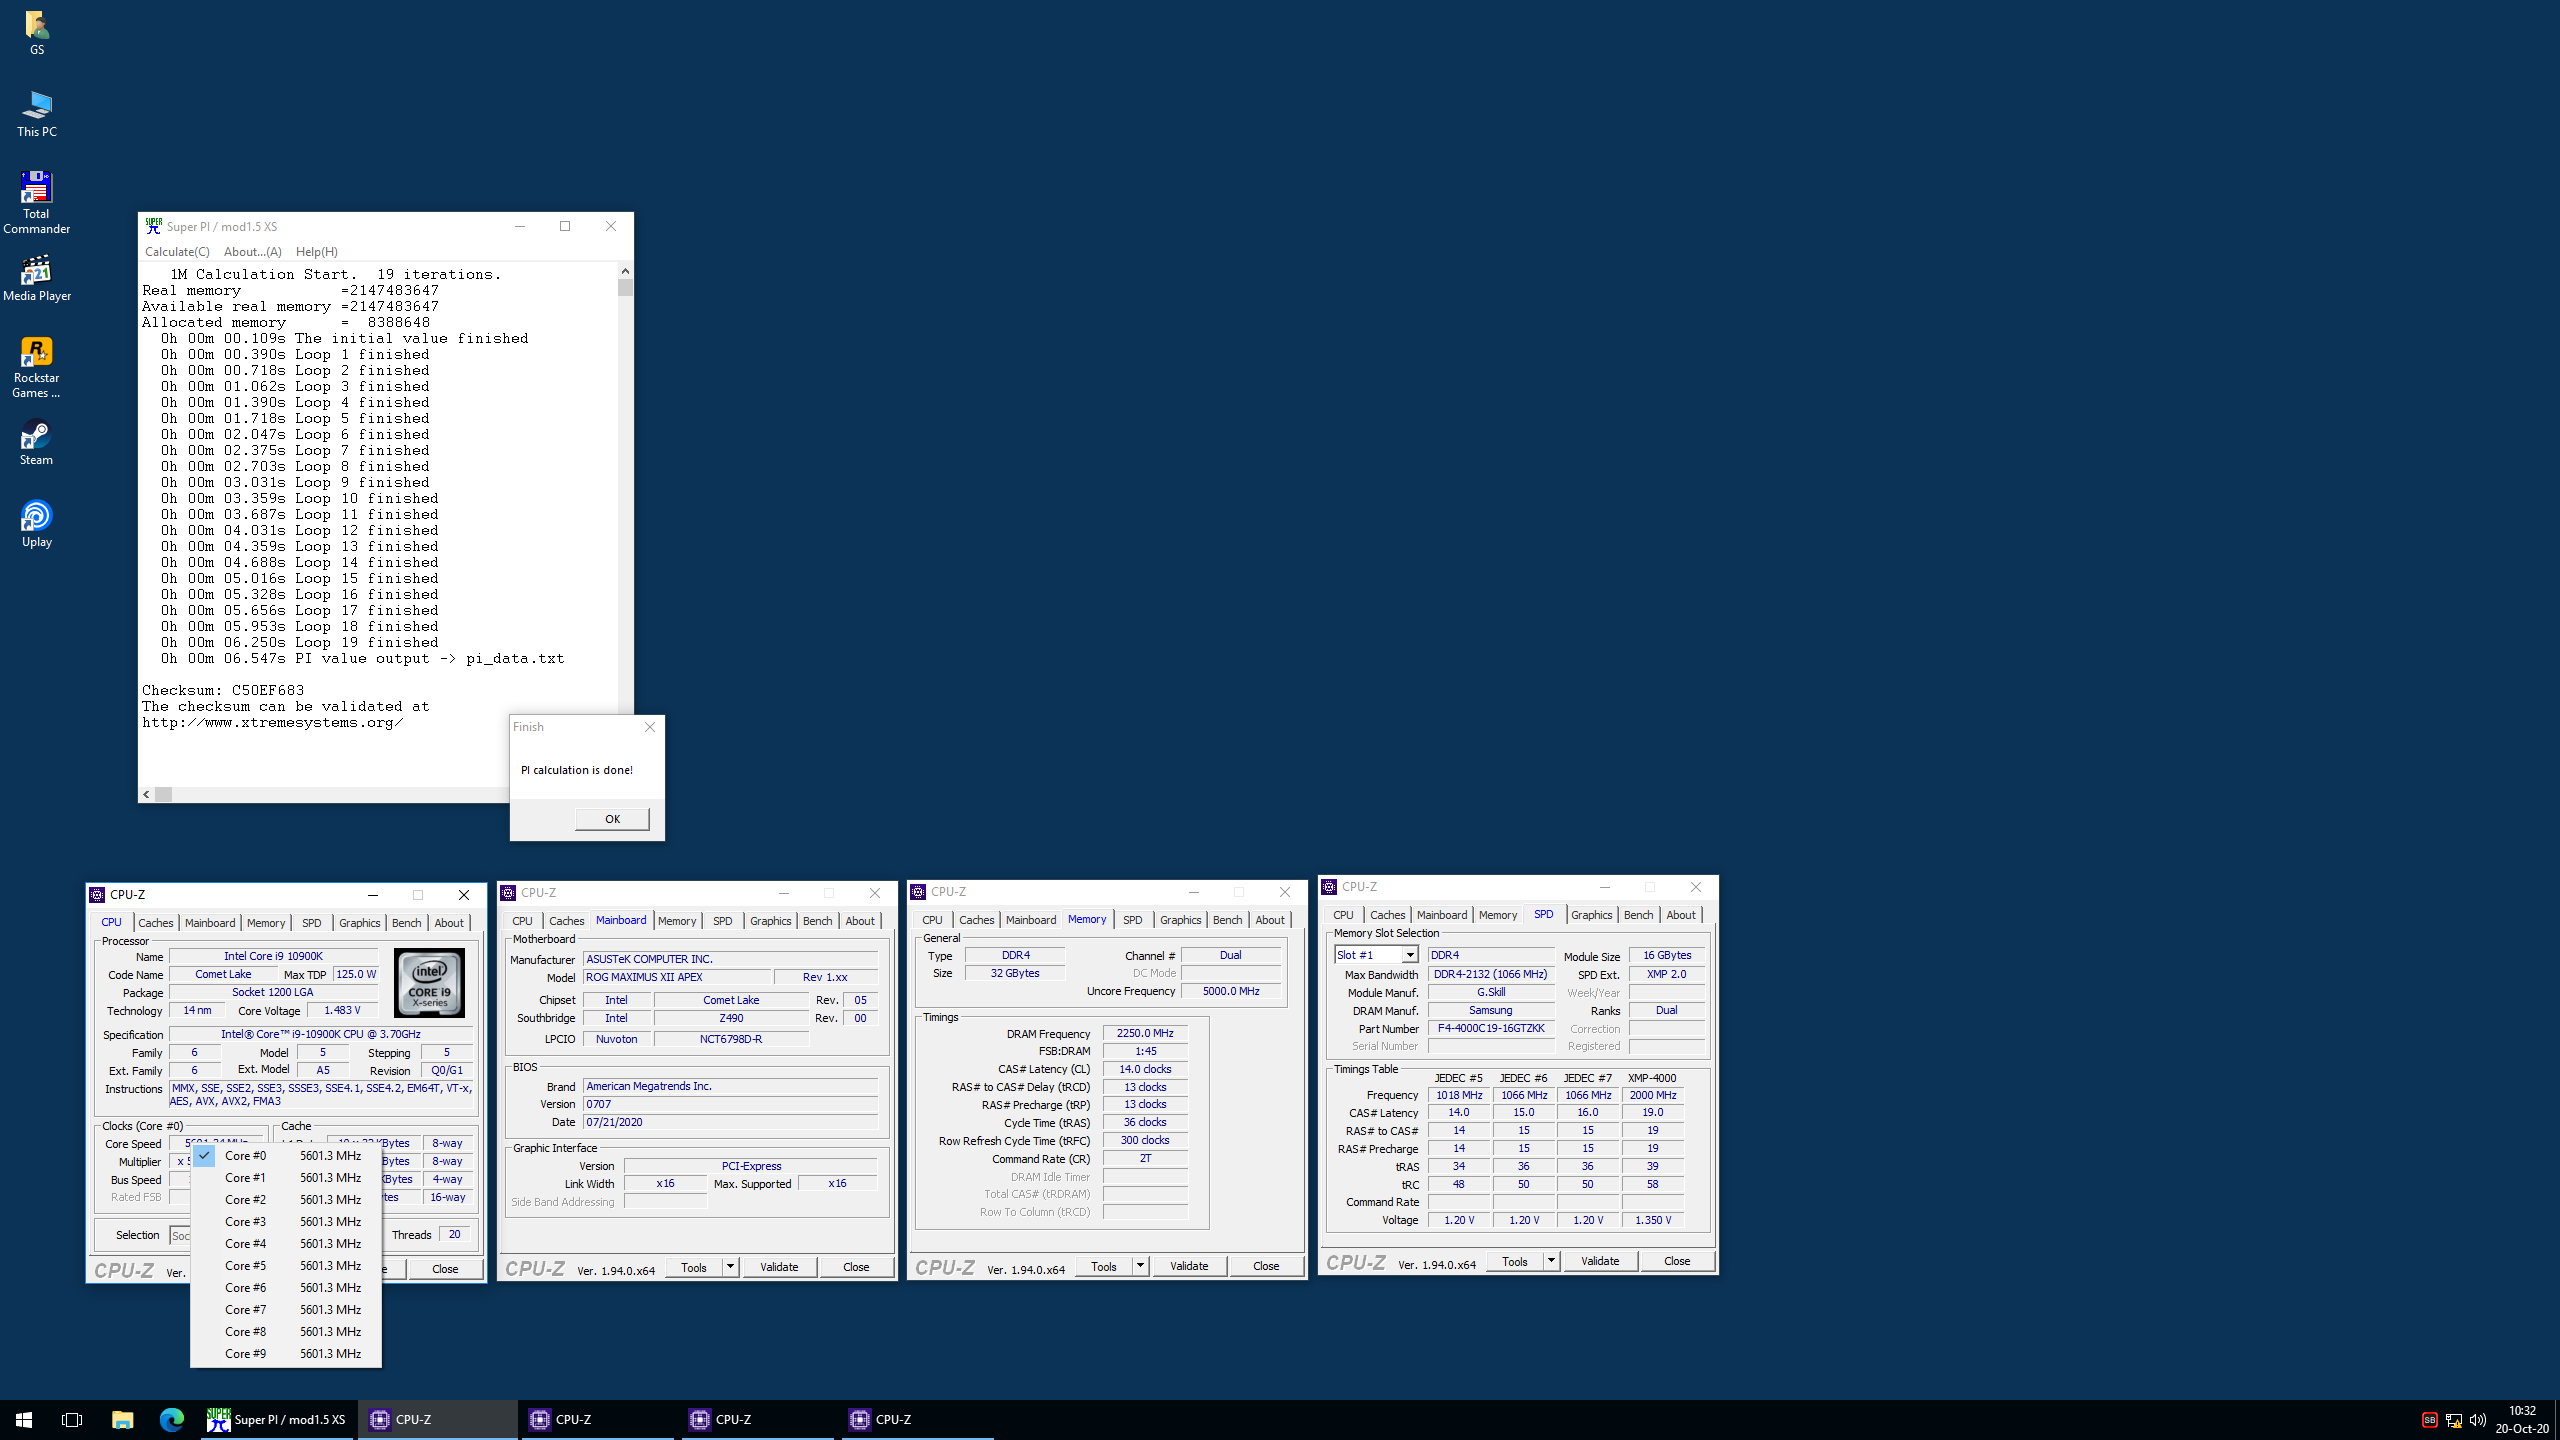The height and width of the screenshot is (1440, 2560).
Task: Switch to Caches tab in first CPU-Z window
Action: point(155,923)
